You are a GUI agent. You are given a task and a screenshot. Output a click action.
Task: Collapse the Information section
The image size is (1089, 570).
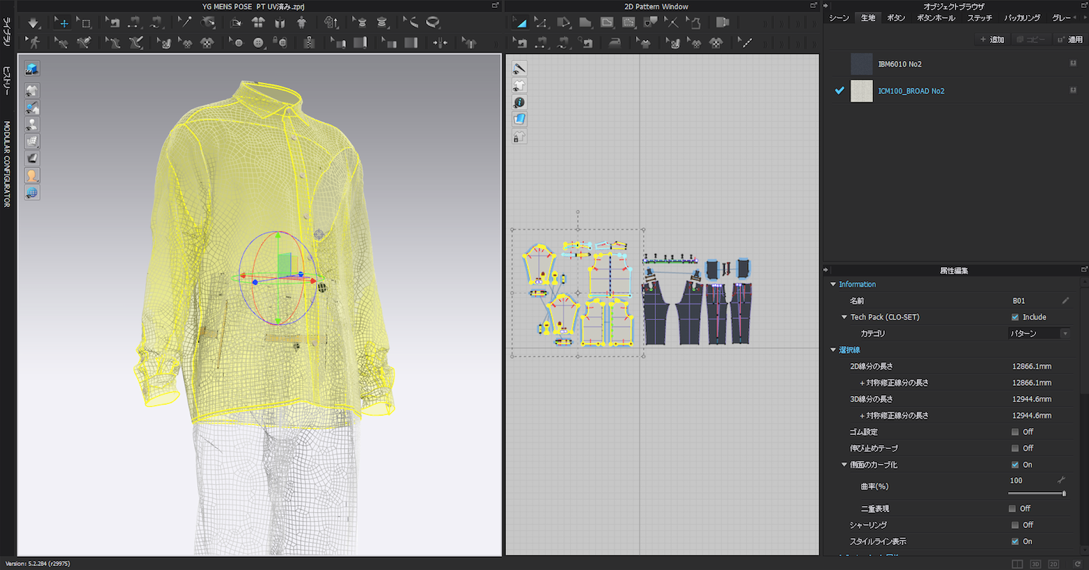point(833,285)
